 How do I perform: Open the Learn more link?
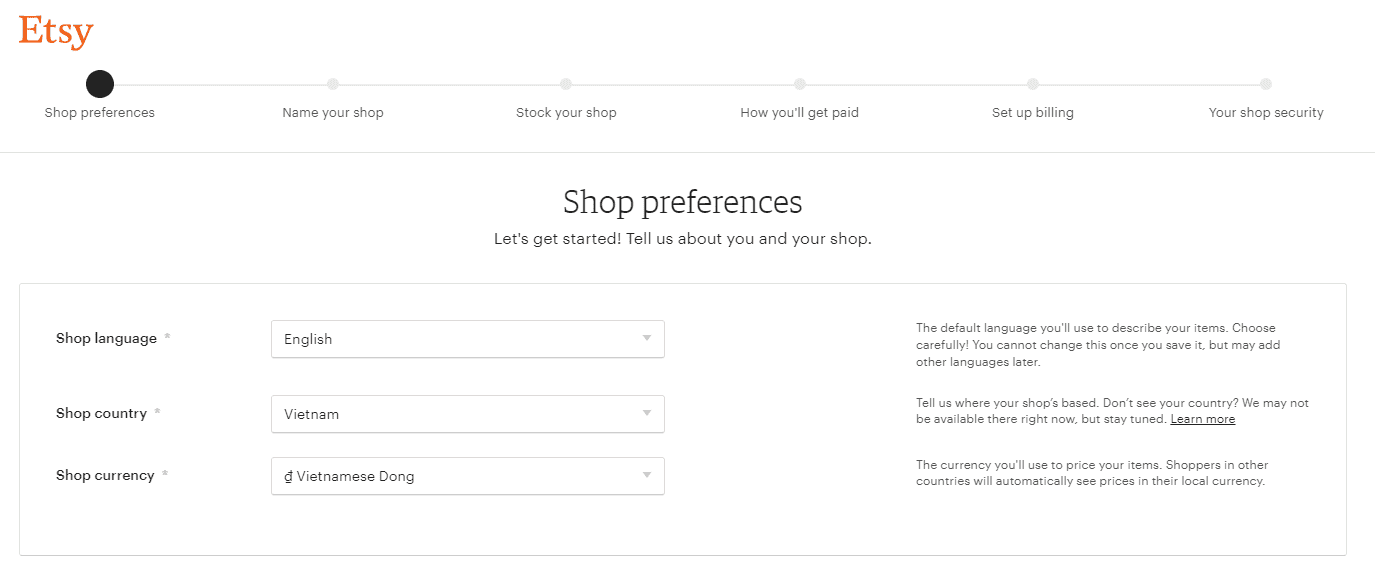(x=1203, y=419)
